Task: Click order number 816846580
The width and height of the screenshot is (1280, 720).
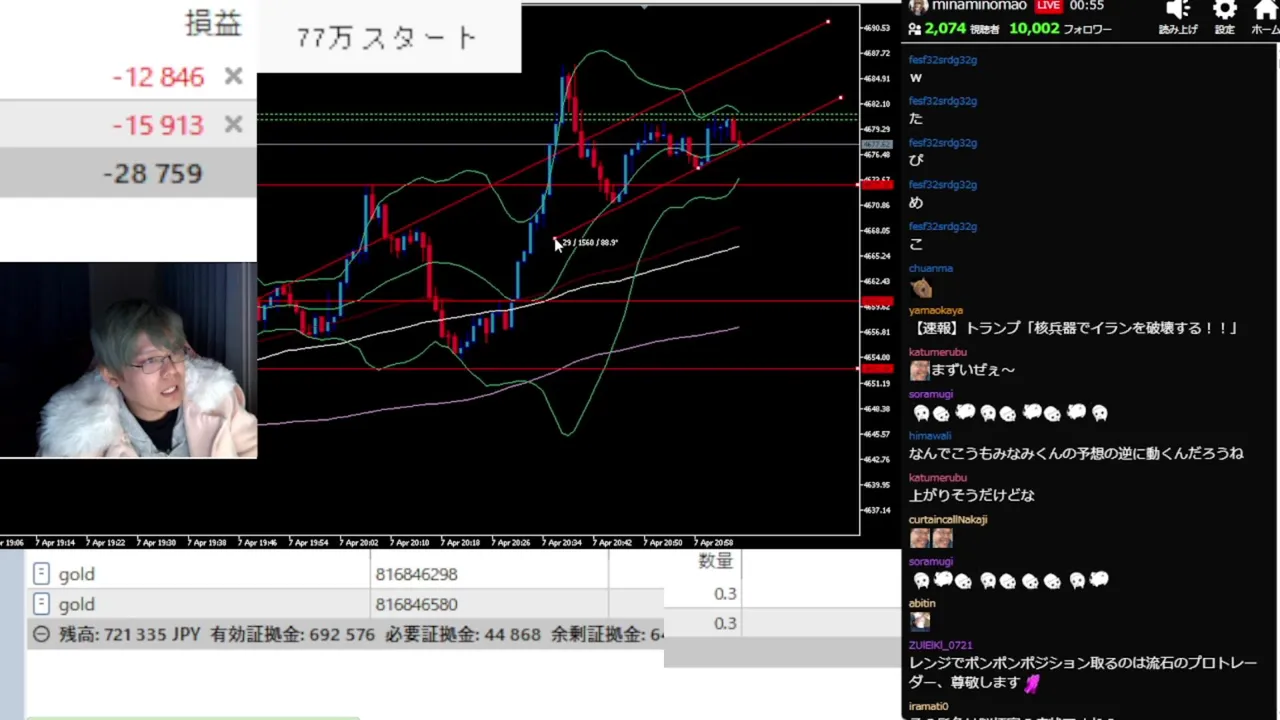Action: coord(416,604)
